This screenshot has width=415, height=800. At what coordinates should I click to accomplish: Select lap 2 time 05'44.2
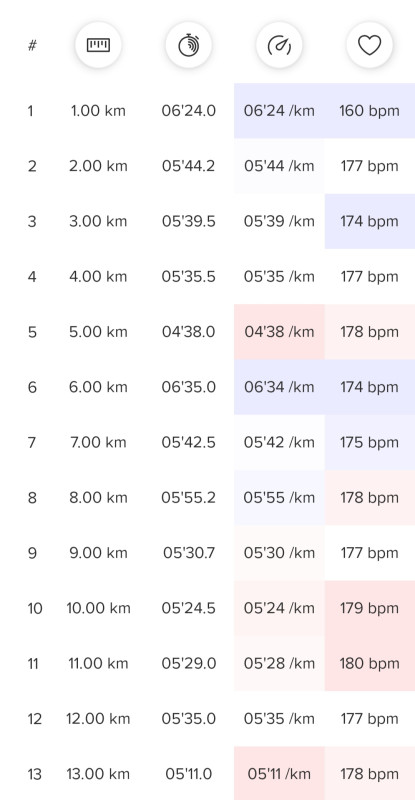188,166
